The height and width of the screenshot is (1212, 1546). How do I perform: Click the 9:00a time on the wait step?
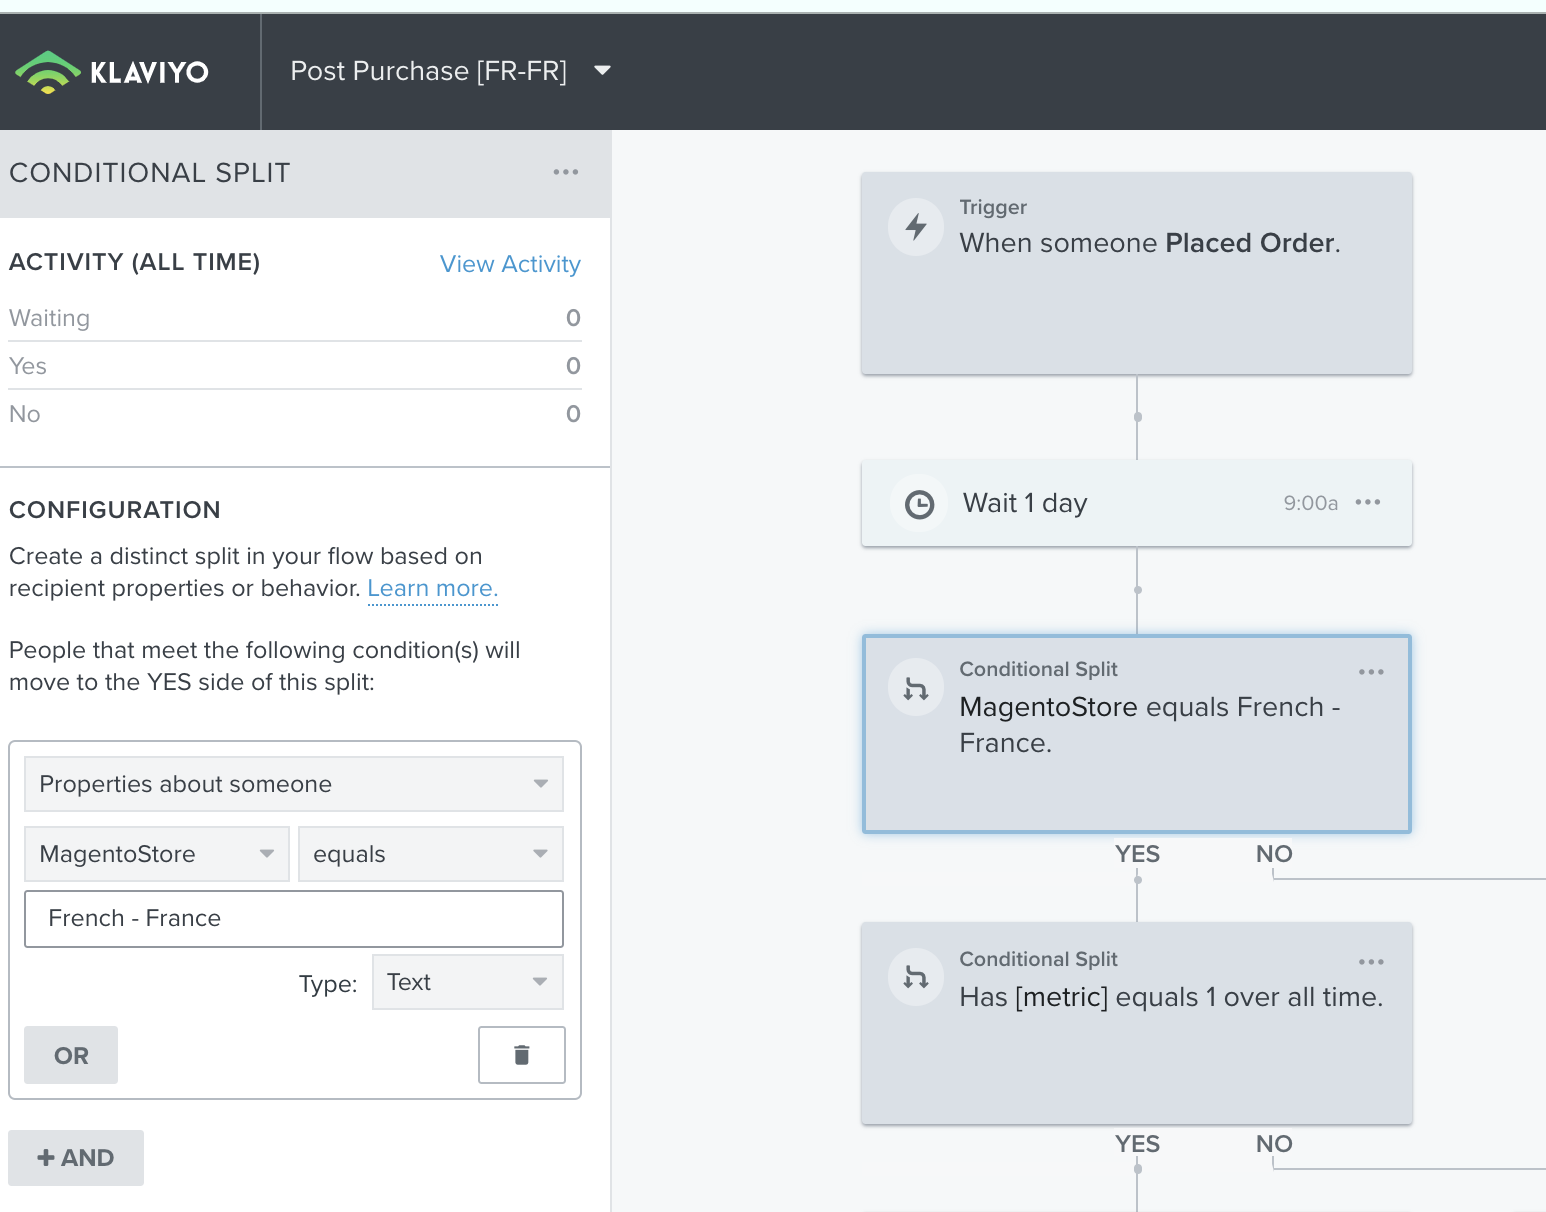coord(1311,503)
